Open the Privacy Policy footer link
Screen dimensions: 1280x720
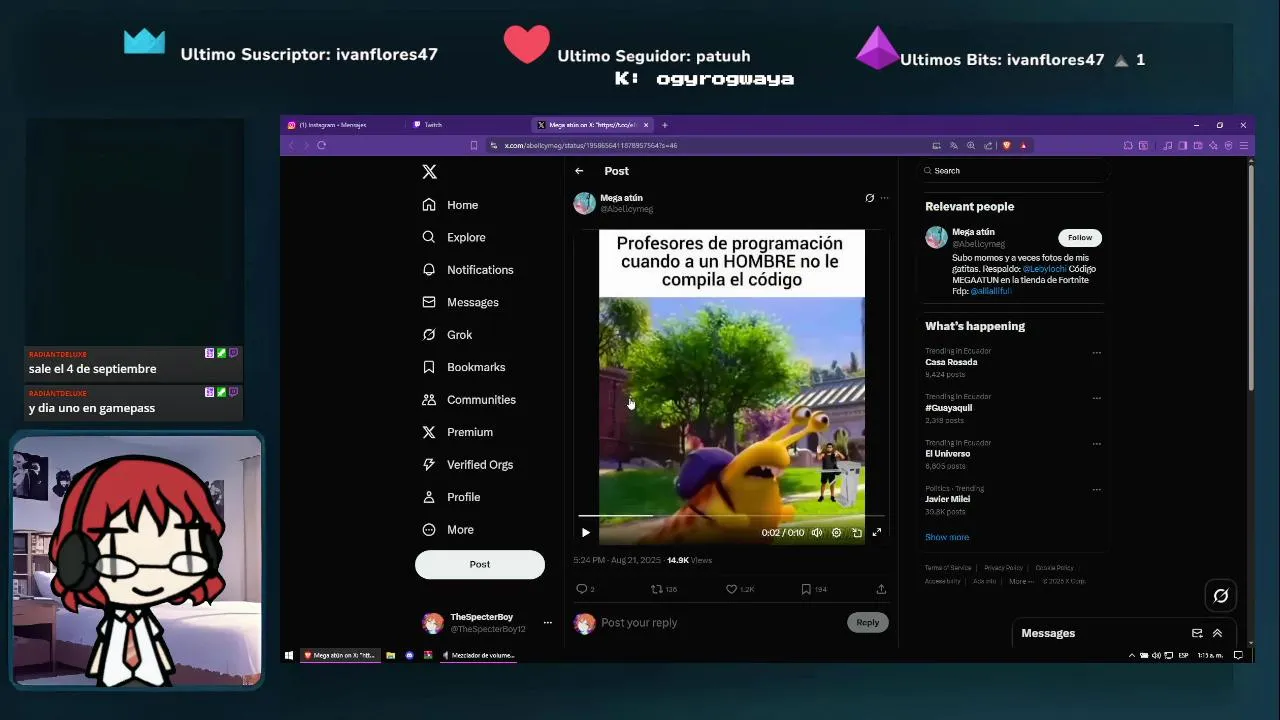[x=1003, y=568]
